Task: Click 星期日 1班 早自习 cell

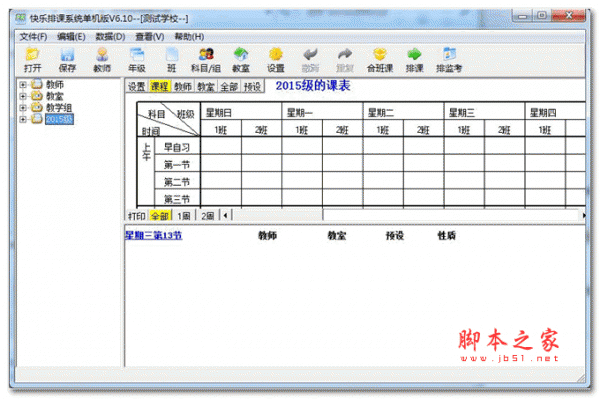Action: click(x=221, y=145)
